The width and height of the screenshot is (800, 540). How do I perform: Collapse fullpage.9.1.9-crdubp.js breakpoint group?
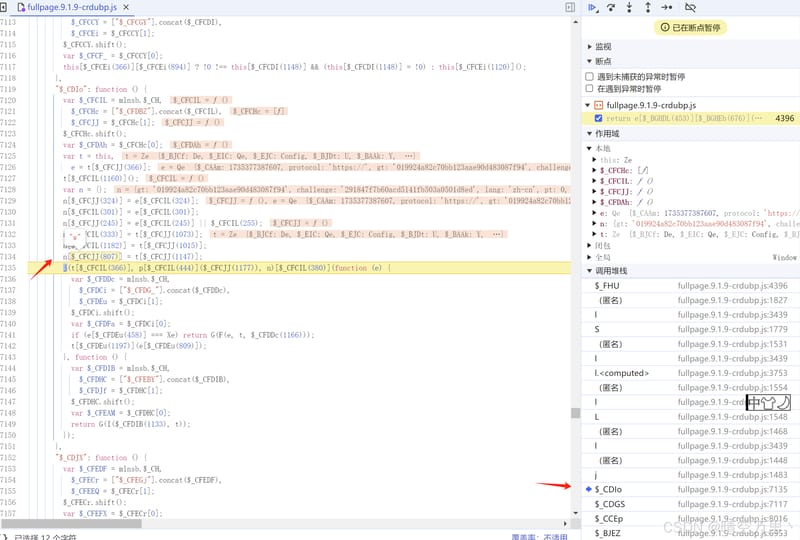coord(588,105)
